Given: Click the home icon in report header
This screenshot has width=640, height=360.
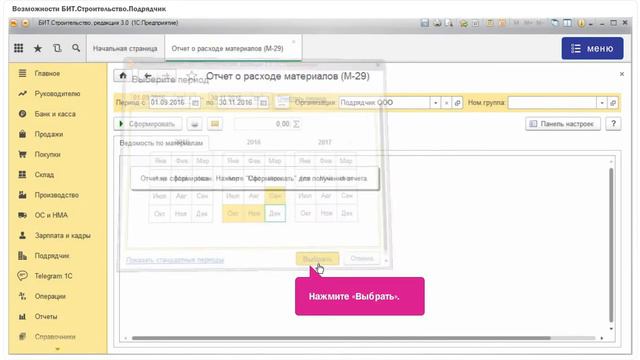Looking at the screenshot, I should point(123,76).
